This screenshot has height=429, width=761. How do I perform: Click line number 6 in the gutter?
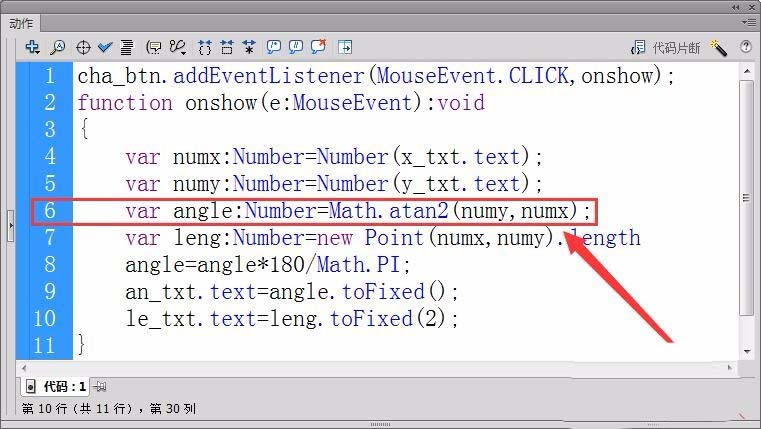pyautogui.click(x=50, y=211)
